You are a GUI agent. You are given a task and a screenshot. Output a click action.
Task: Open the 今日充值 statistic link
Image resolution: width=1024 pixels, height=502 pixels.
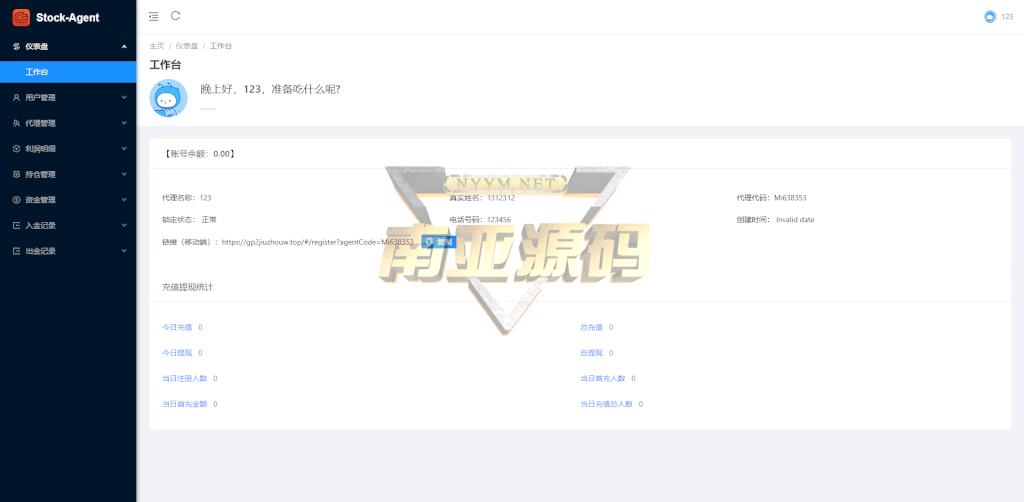click(177, 327)
